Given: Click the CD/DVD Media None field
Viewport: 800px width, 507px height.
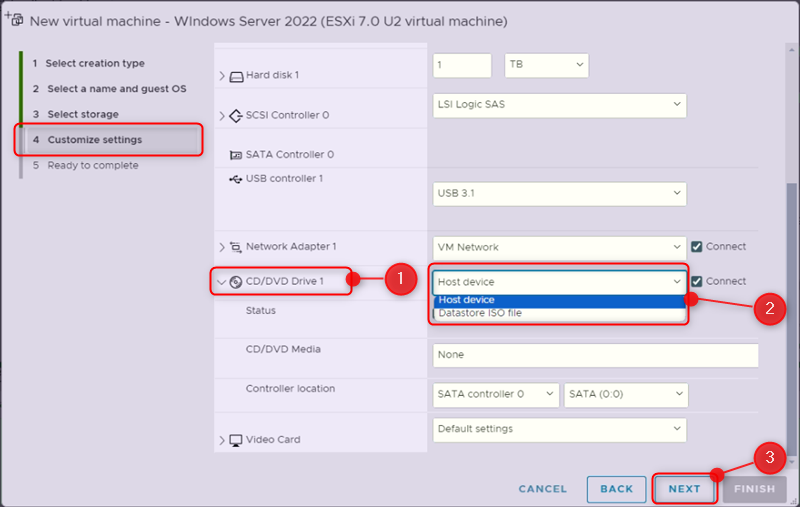Looking at the screenshot, I should pyautogui.click(x=595, y=355).
